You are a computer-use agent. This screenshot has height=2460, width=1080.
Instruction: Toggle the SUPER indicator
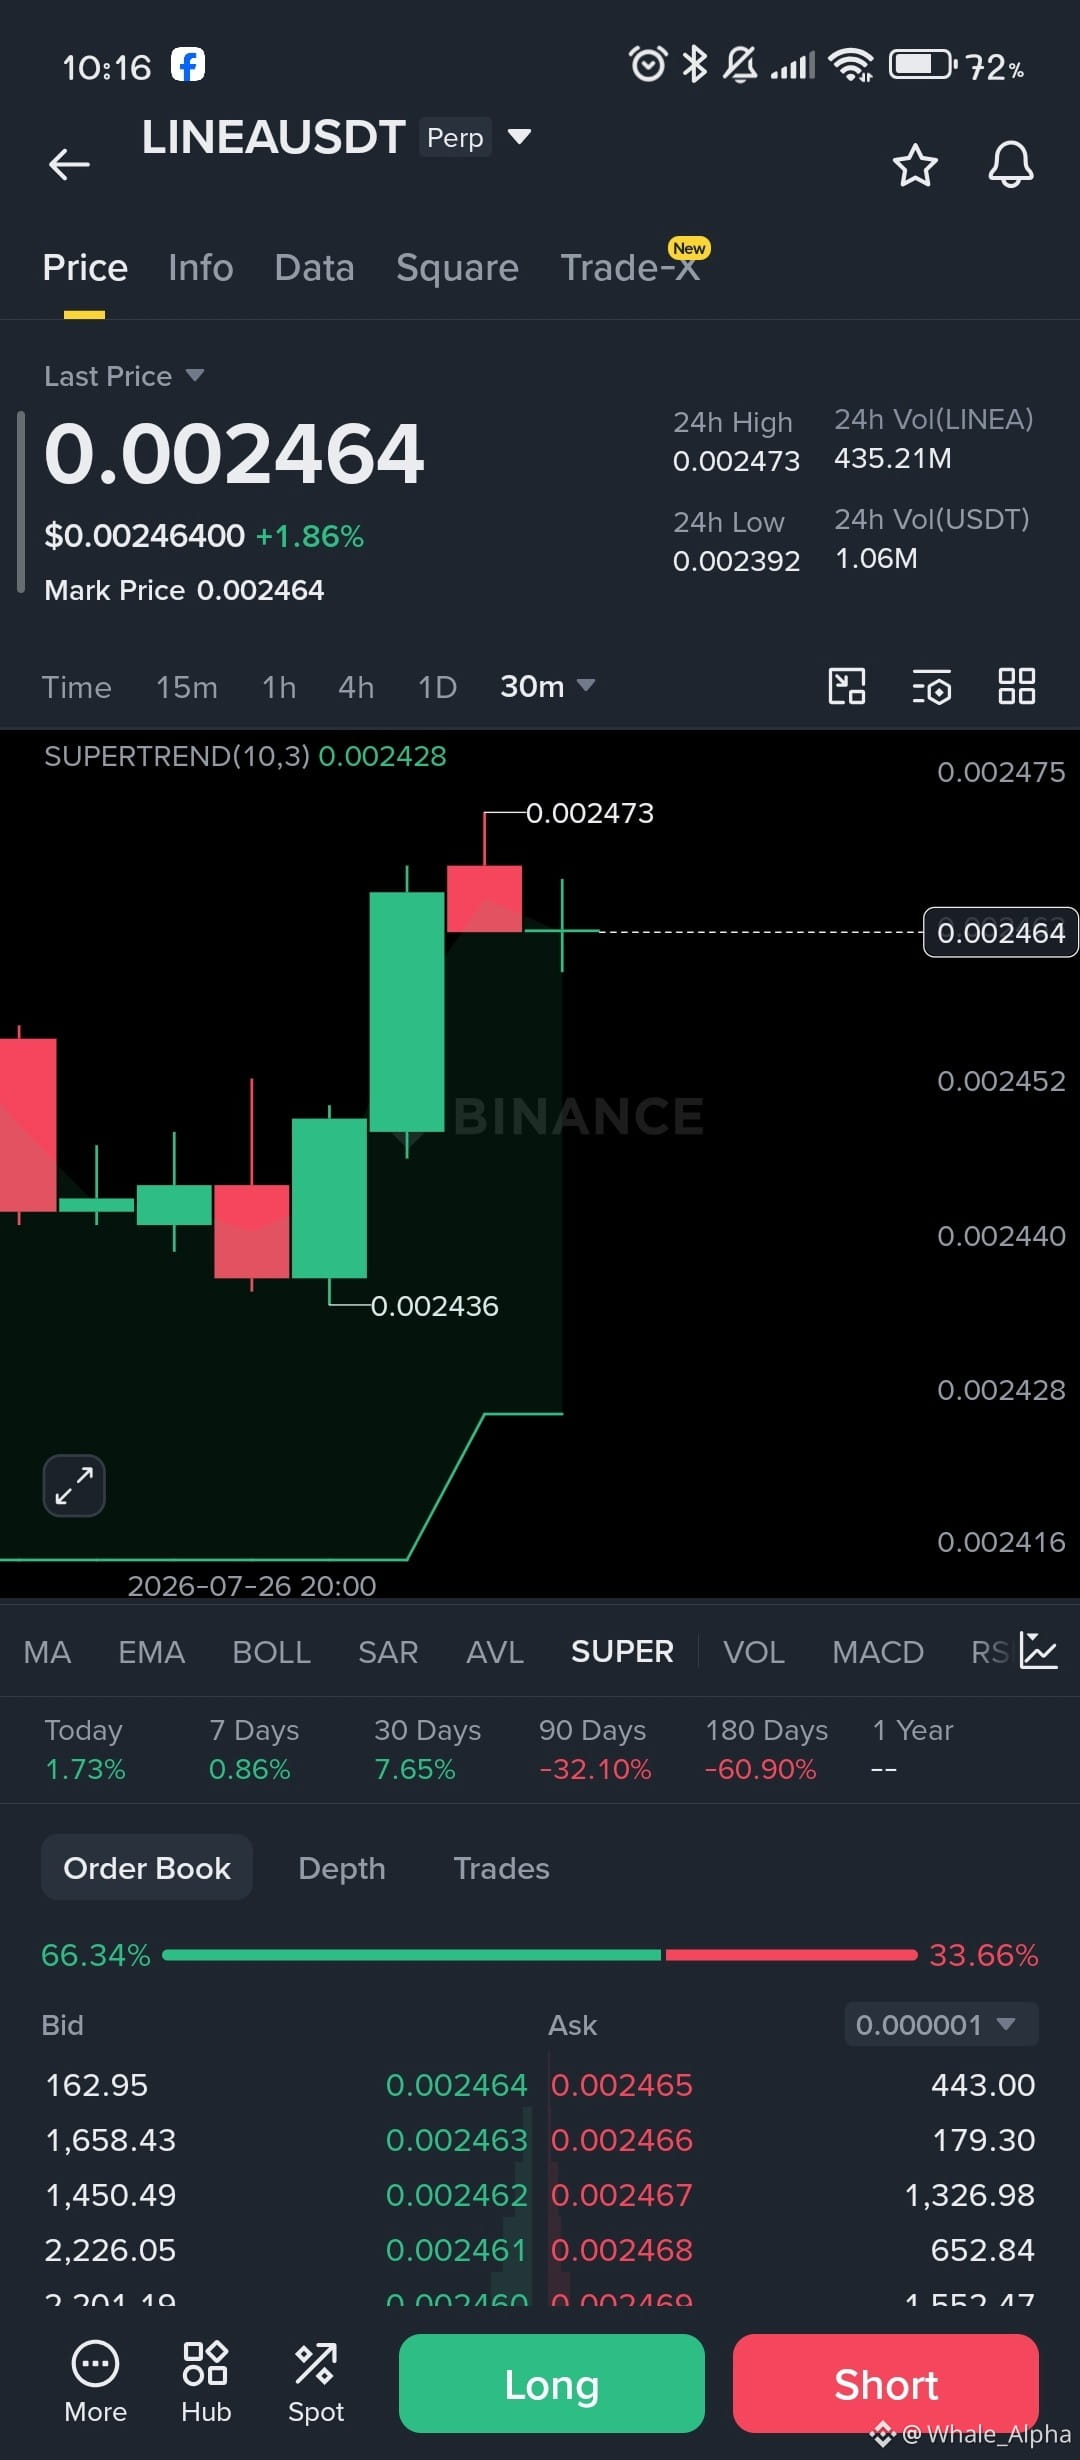pyautogui.click(x=622, y=1652)
